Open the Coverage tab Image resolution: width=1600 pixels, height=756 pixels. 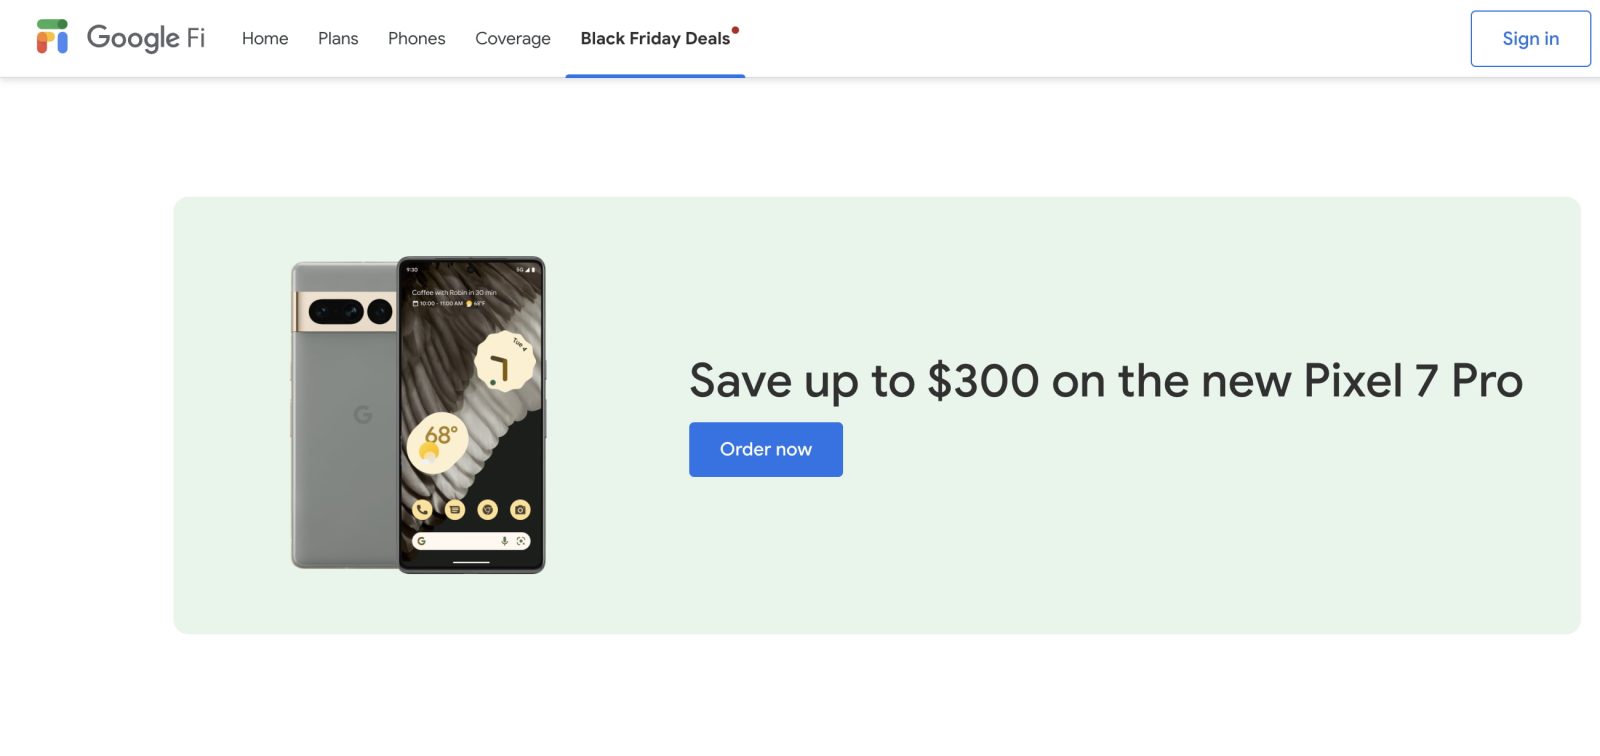pyautogui.click(x=513, y=39)
